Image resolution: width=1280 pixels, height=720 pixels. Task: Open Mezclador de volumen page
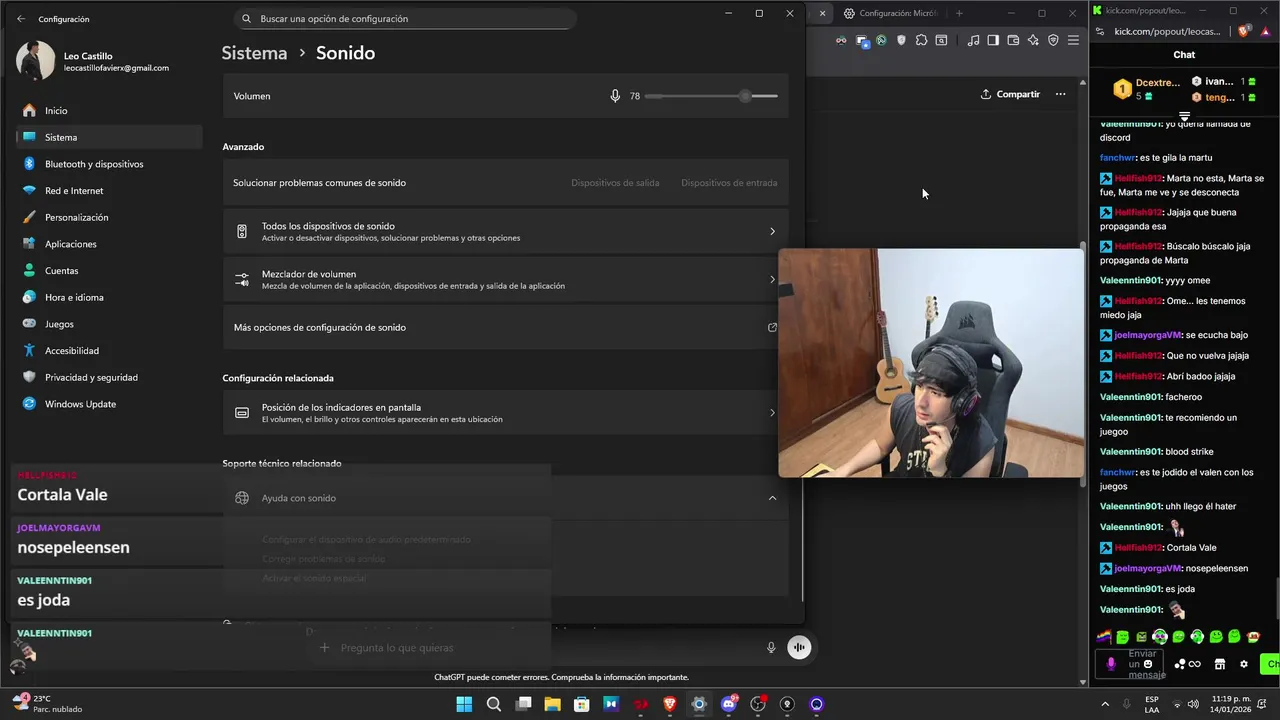point(505,280)
